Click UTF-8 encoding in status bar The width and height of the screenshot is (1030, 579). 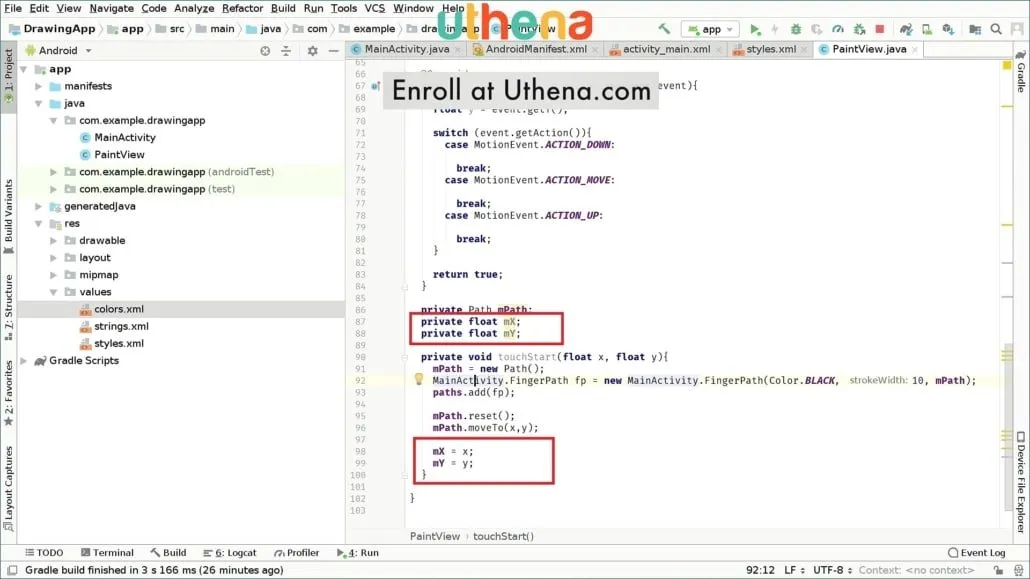point(832,570)
